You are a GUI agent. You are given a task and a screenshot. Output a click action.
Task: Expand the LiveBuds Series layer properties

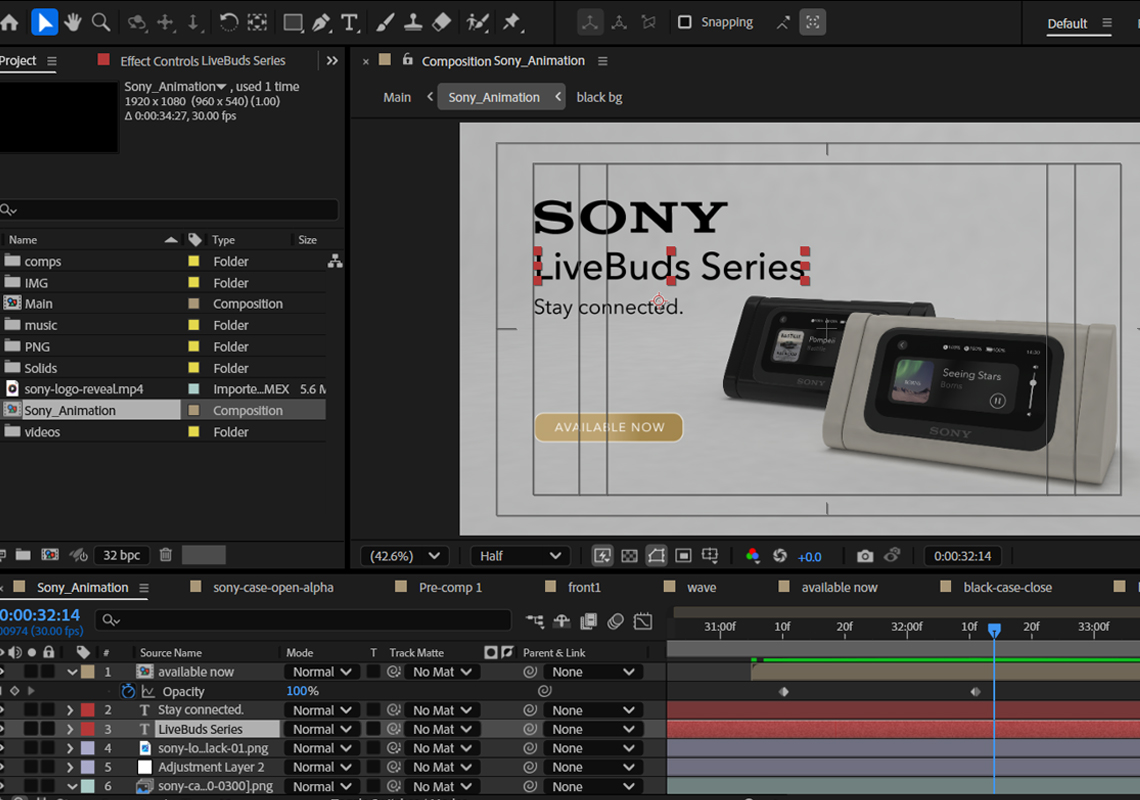pos(70,729)
